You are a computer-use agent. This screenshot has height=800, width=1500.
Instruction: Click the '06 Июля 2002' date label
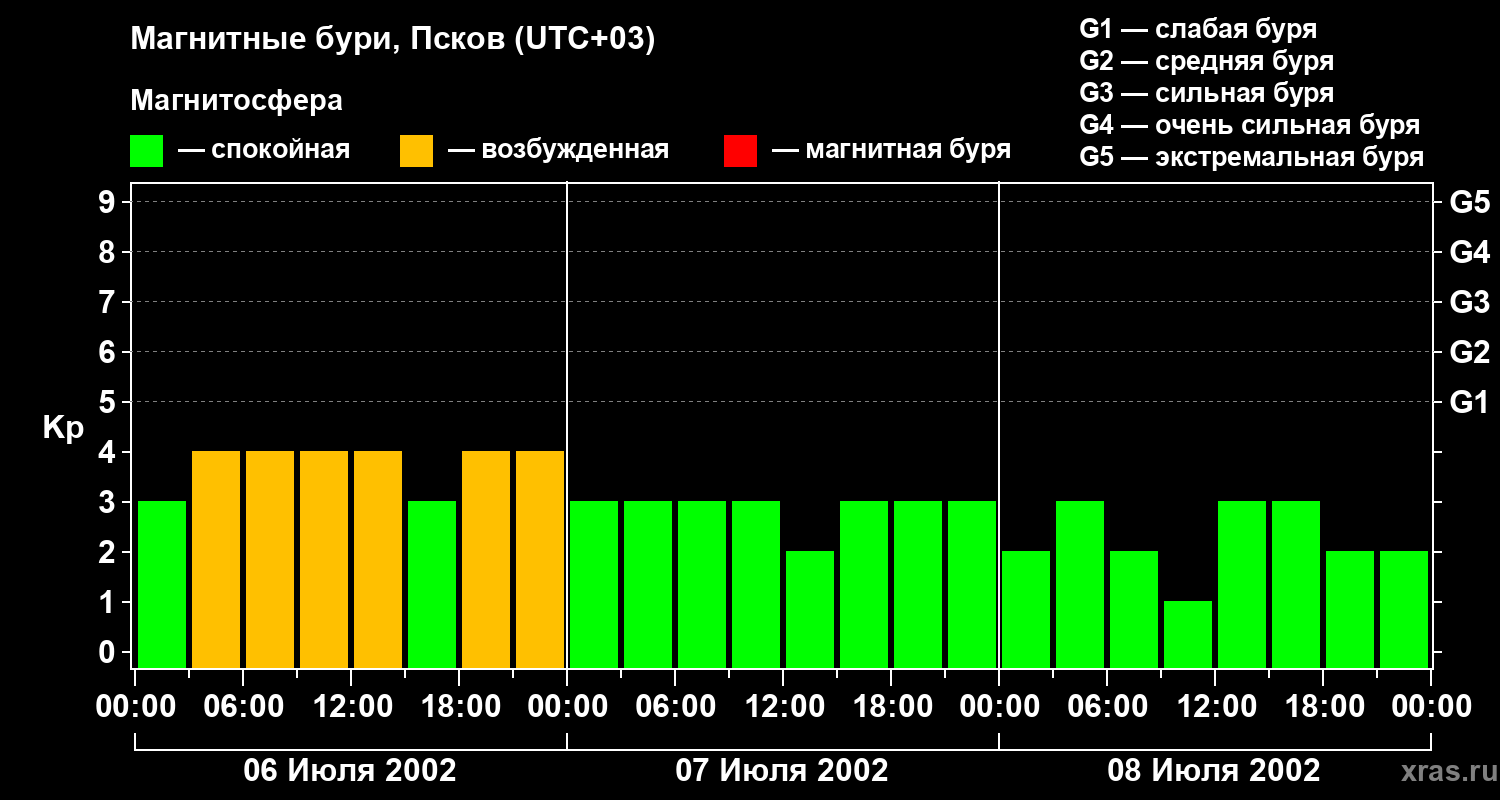pos(350,771)
